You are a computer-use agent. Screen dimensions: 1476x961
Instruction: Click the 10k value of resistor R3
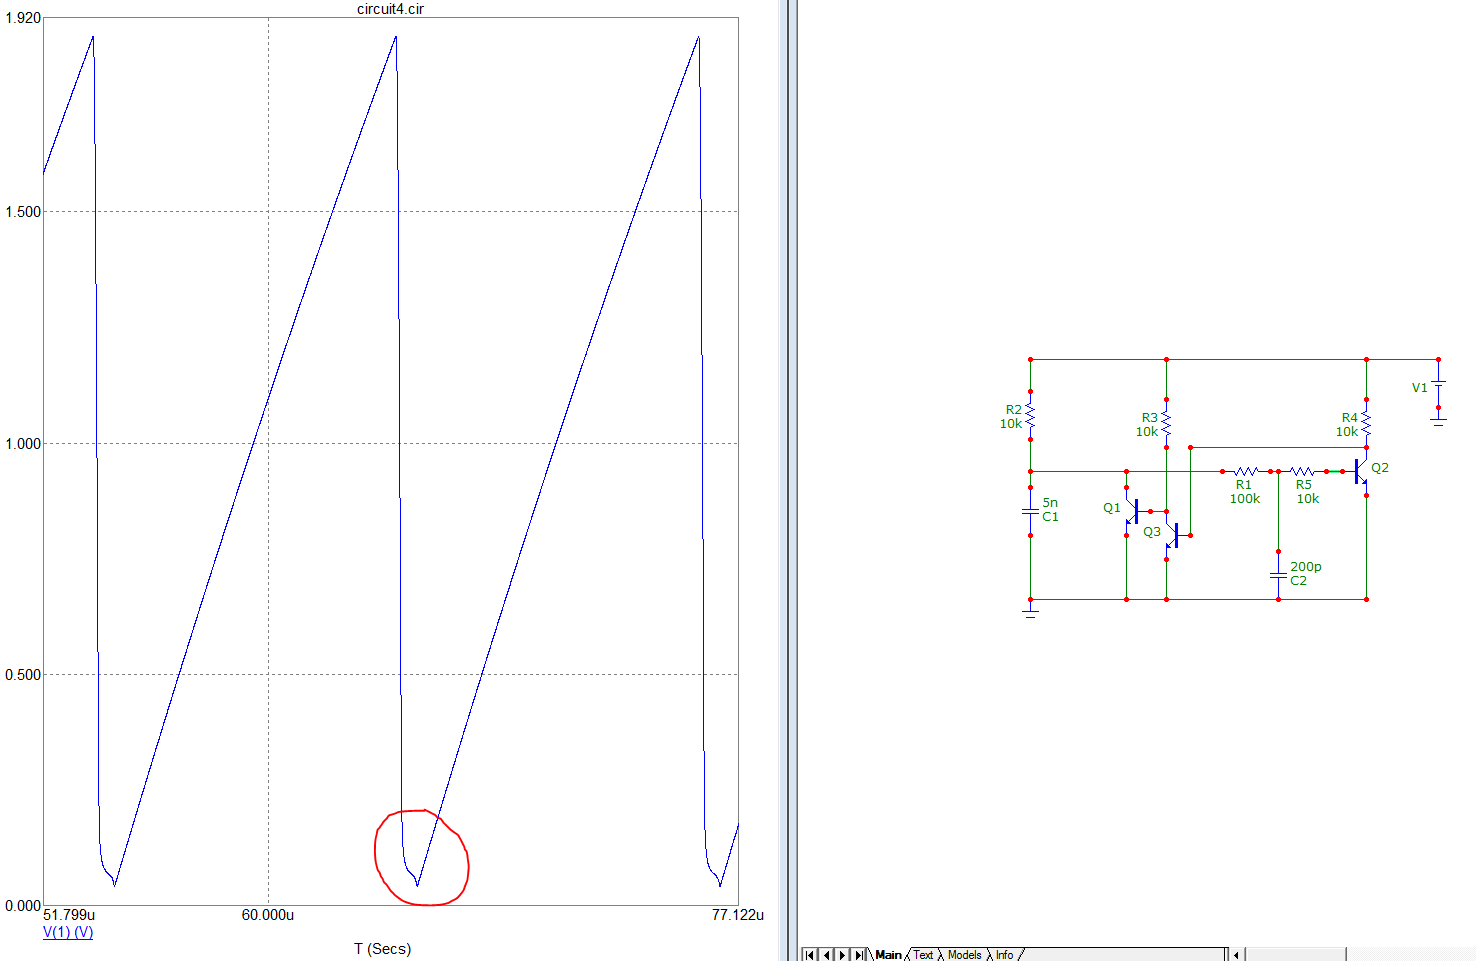click(1146, 432)
